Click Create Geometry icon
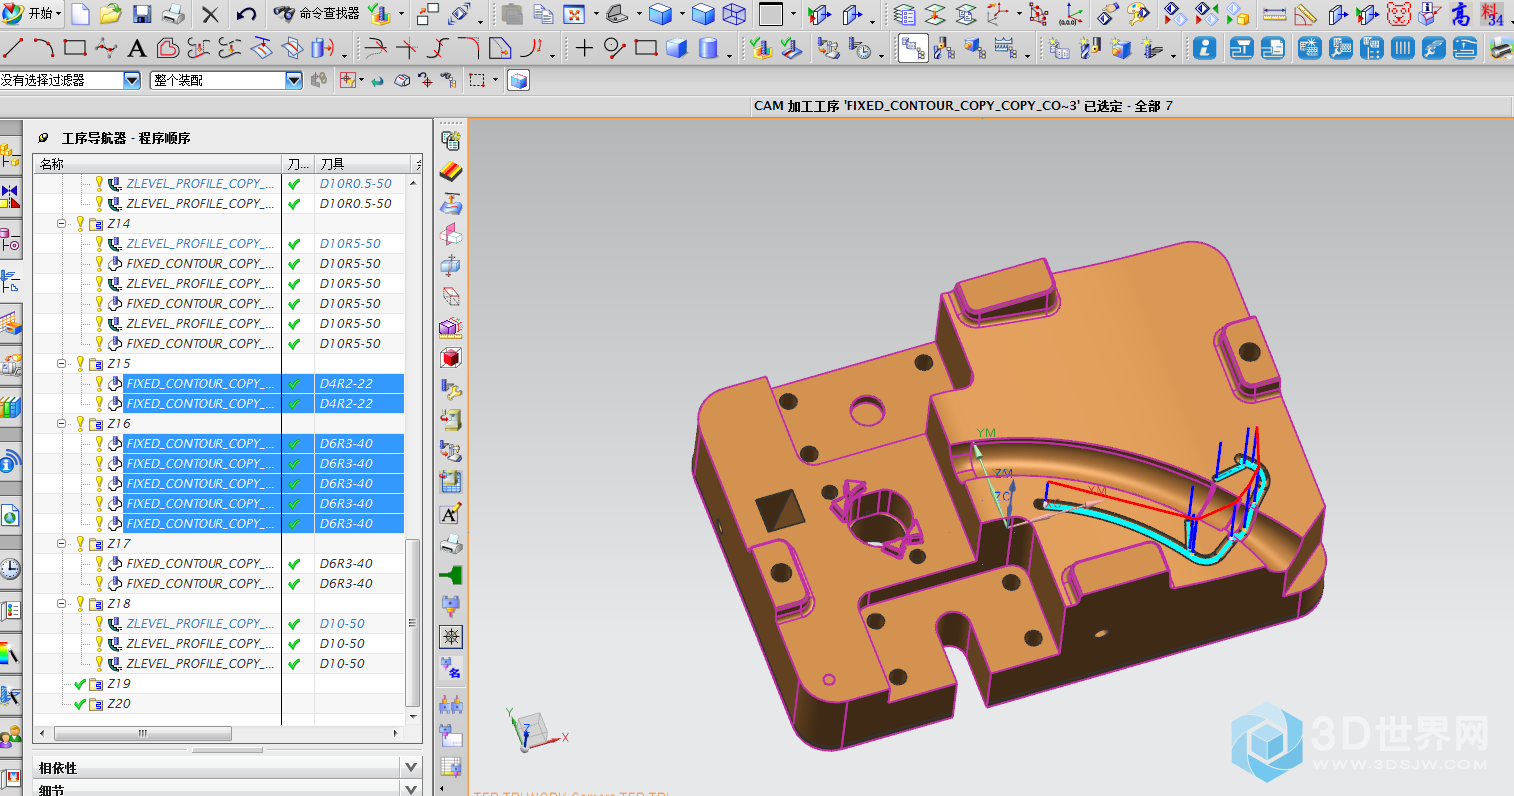The height and width of the screenshot is (796, 1514). coord(1121,47)
